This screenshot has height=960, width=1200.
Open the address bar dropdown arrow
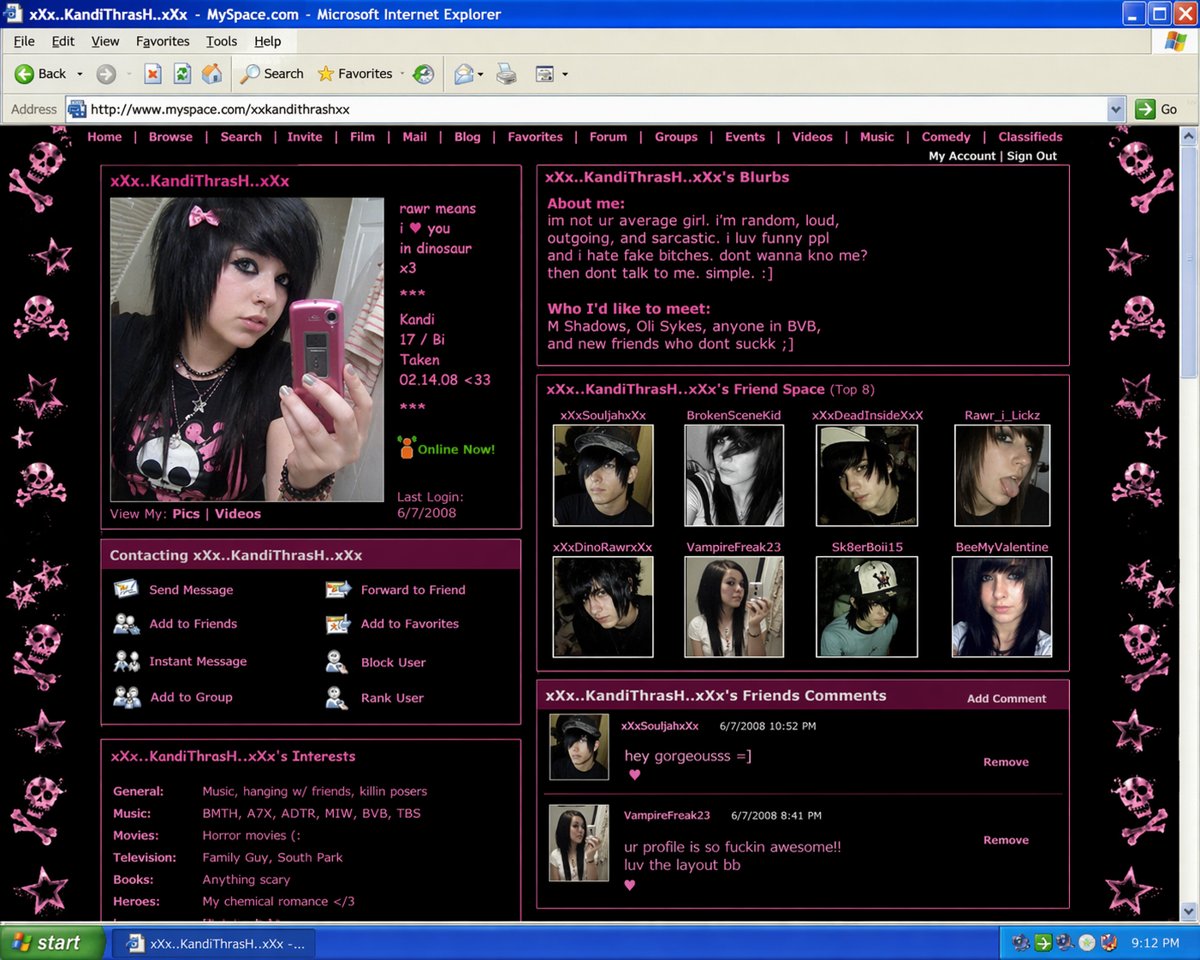click(x=1116, y=109)
